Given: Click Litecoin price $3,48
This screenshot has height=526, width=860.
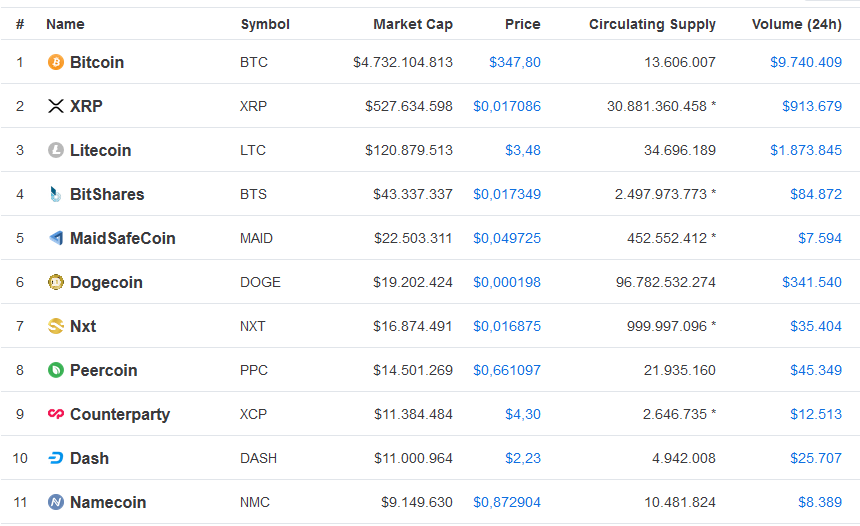Looking at the screenshot, I should point(523,150).
